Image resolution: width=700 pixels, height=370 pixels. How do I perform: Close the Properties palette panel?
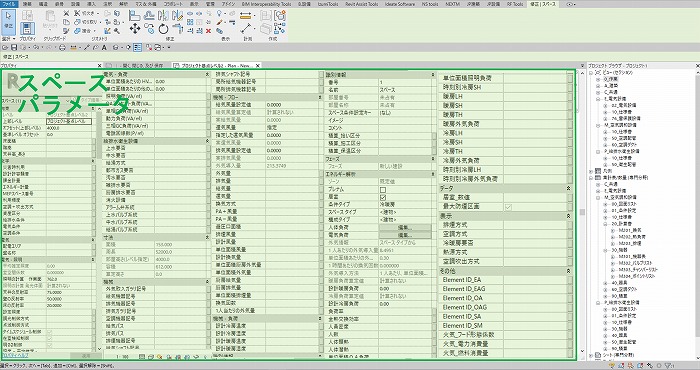(x=100, y=66)
